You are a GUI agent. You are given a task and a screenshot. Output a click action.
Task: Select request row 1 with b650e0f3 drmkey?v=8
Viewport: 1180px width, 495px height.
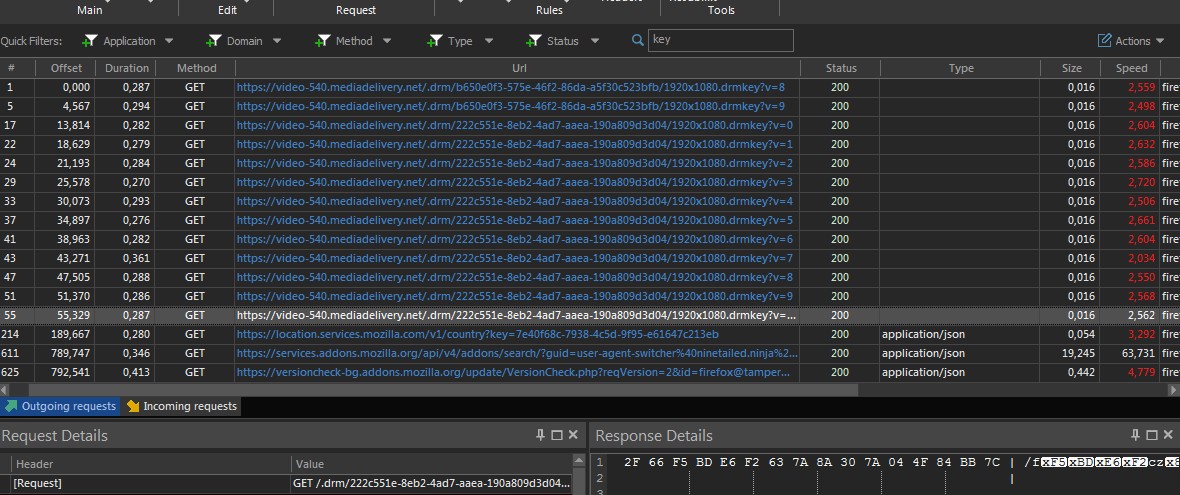pyautogui.click(x=590, y=87)
